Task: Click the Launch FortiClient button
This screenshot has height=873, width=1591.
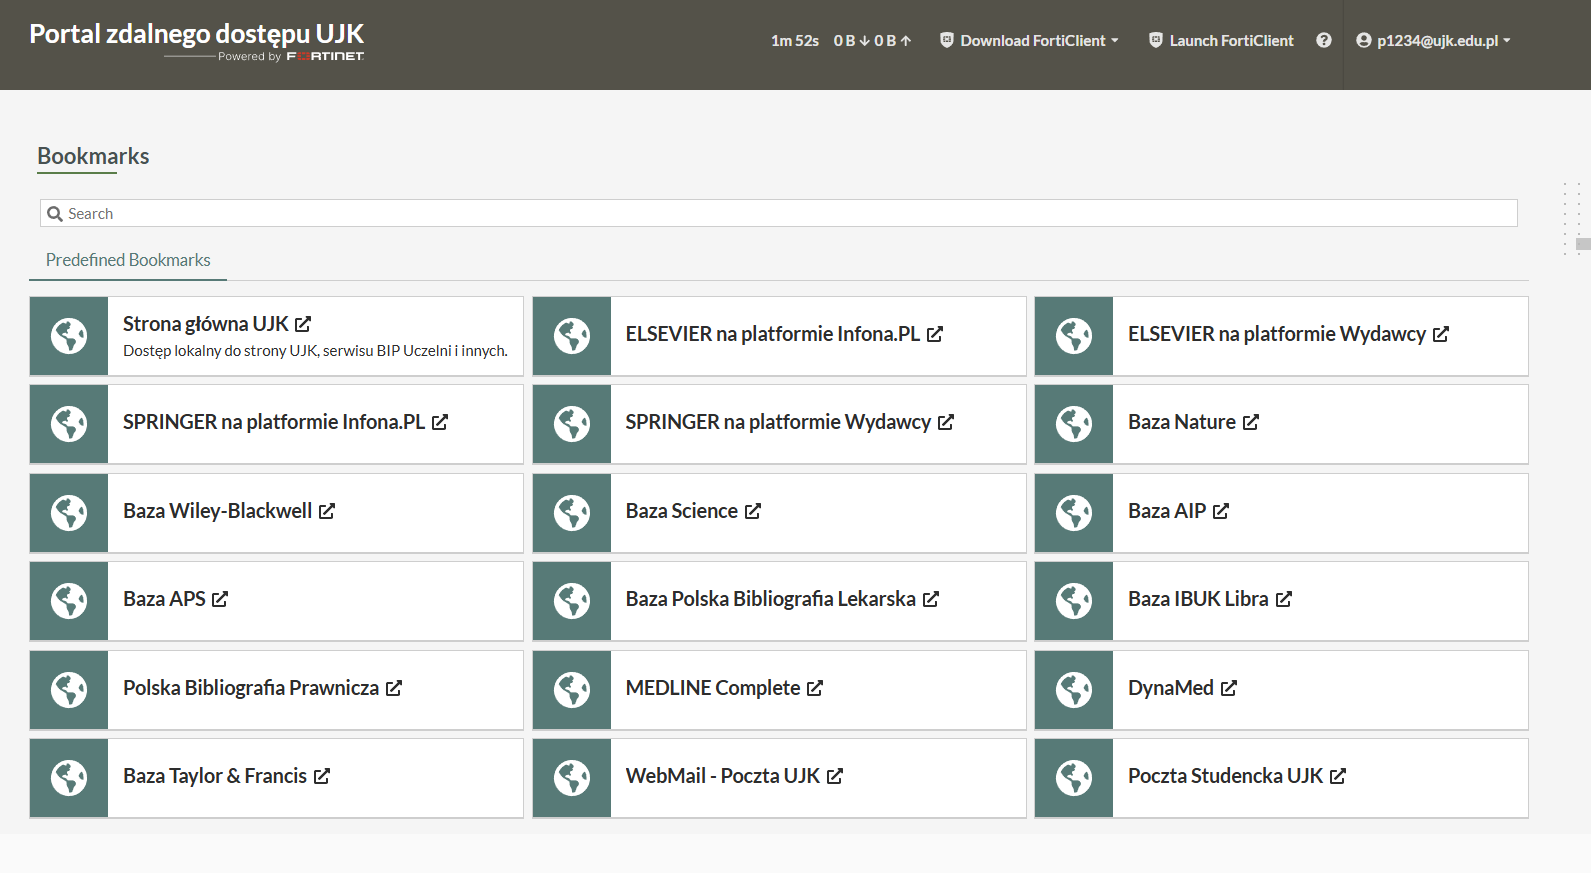Action: [x=1221, y=41]
